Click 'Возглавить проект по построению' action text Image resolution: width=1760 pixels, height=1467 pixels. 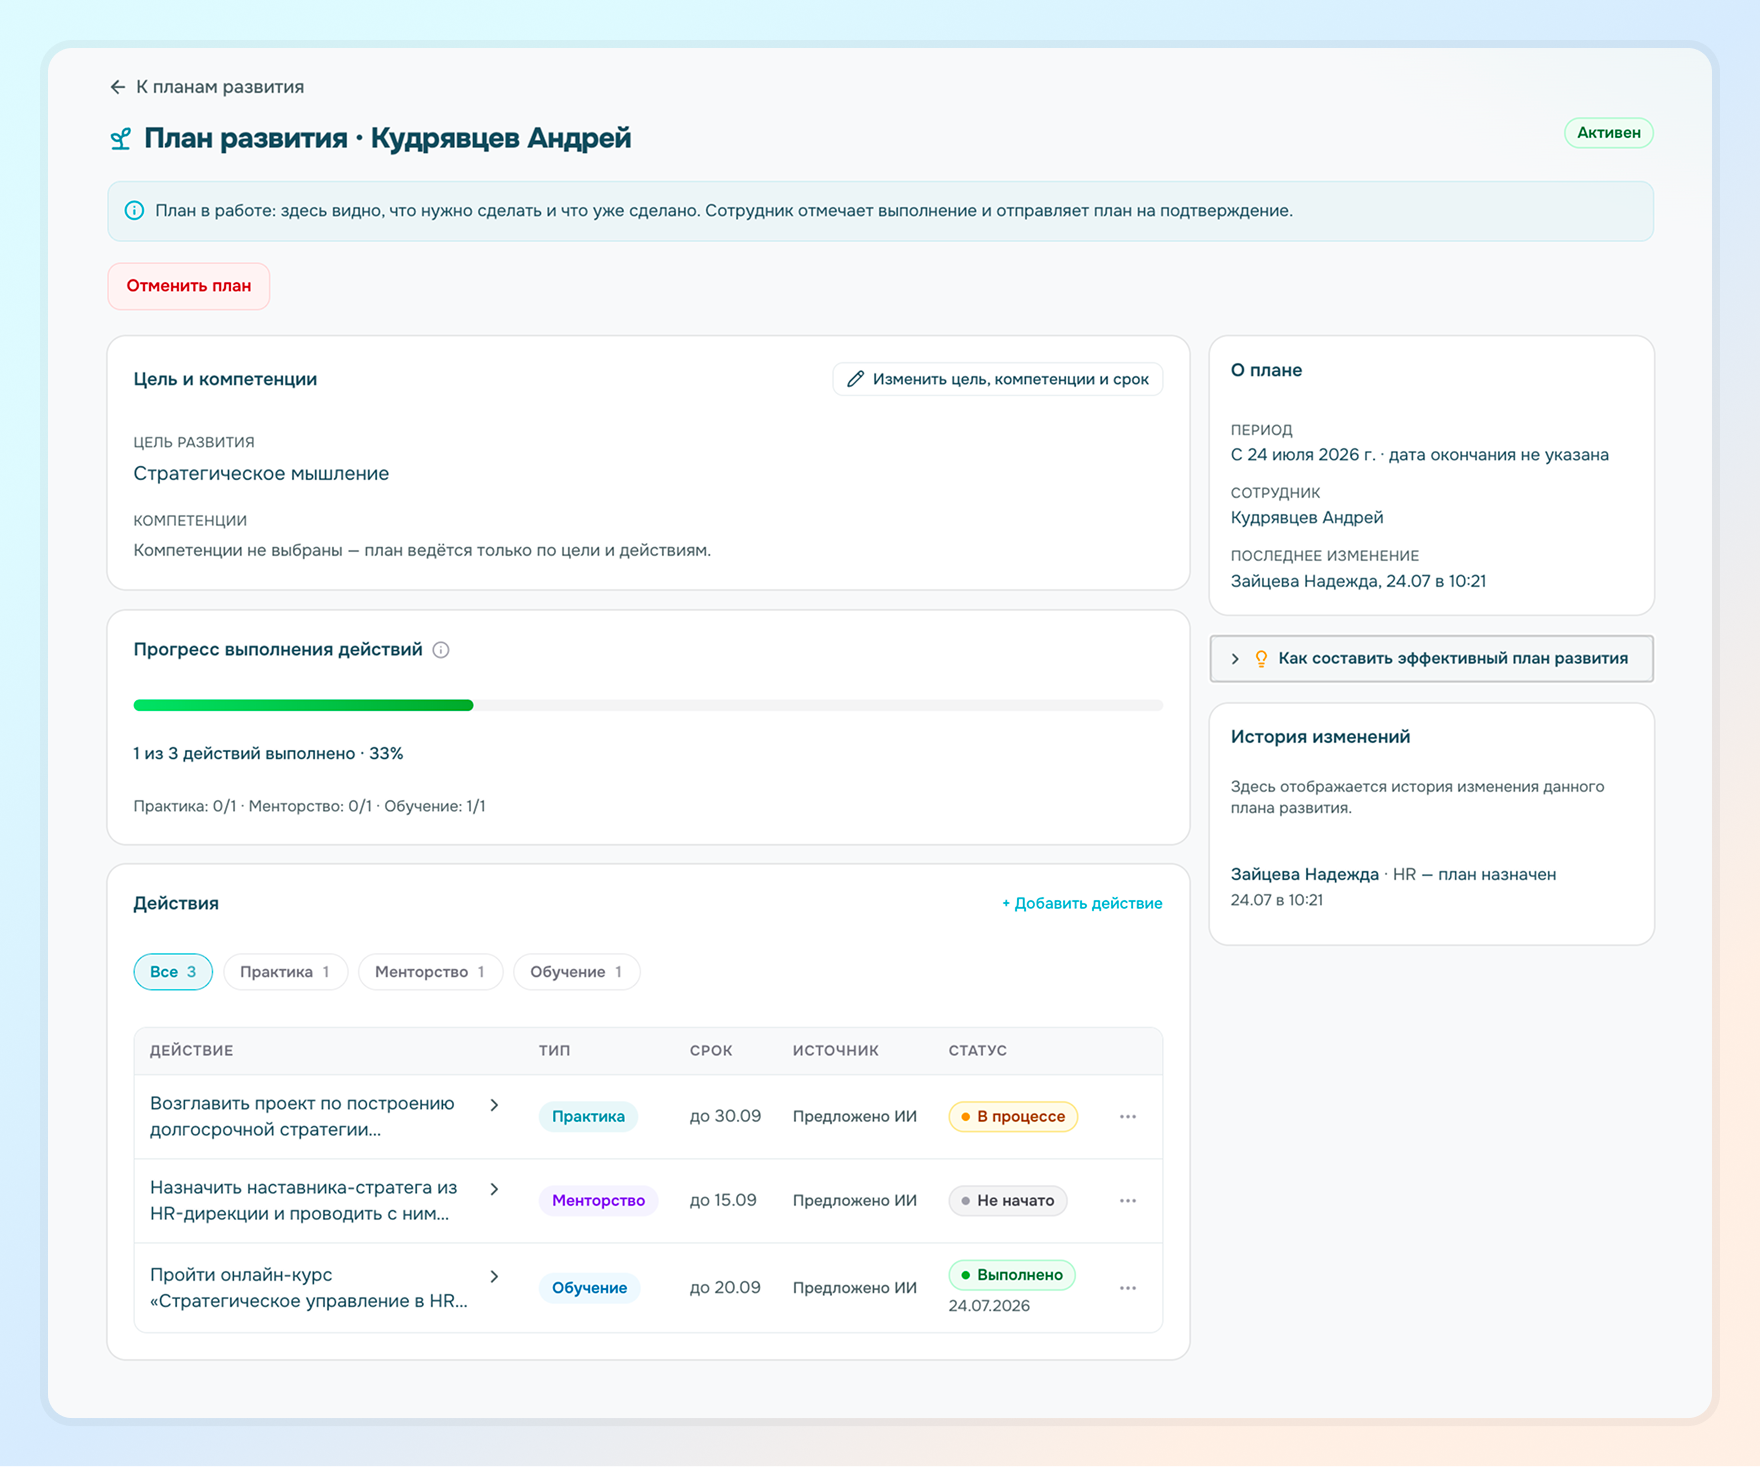302,1104
